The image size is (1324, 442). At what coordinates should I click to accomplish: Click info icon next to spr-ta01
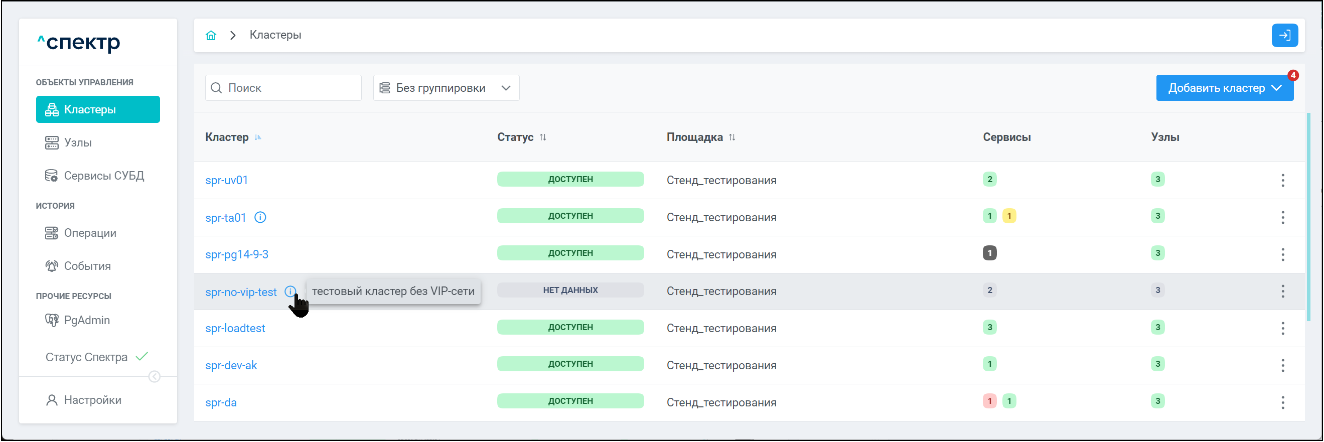click(260, 217)
